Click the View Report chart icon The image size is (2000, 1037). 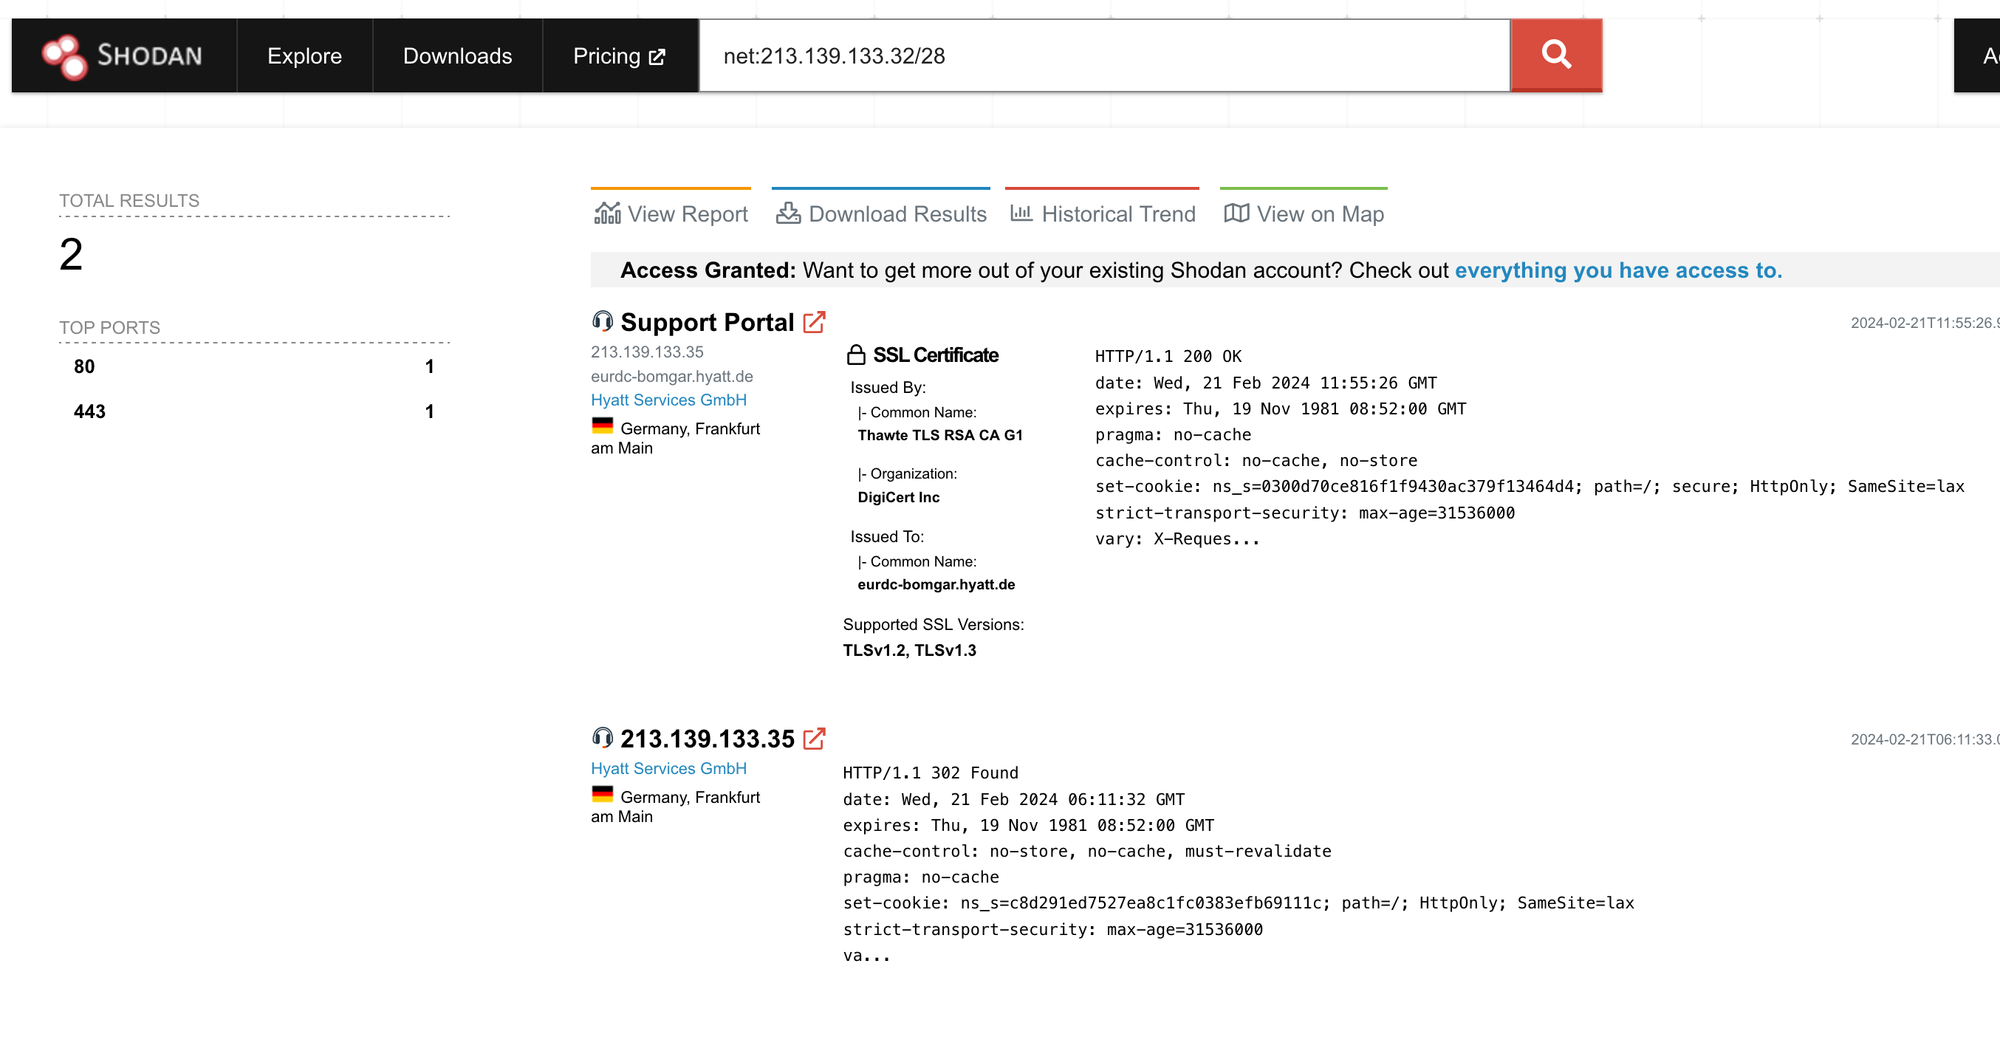click(x=607, y=213)
